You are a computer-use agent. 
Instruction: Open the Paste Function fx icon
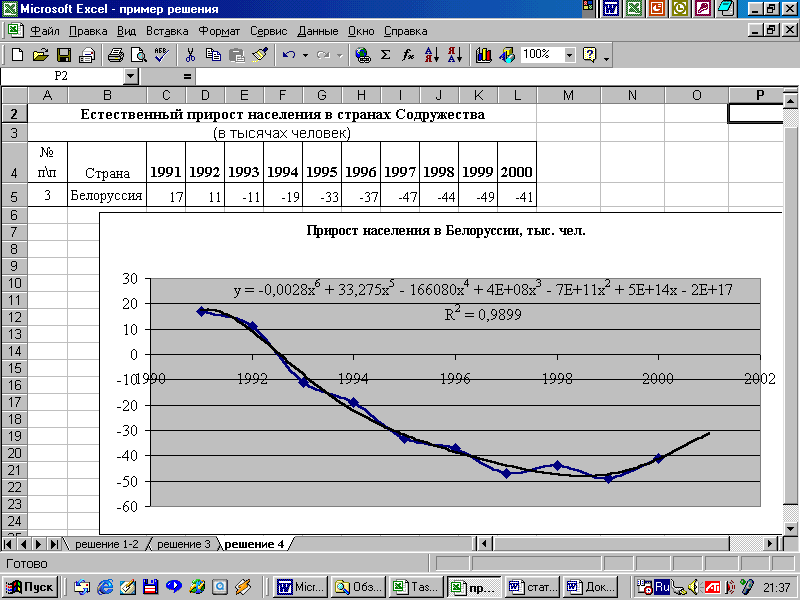click(x=408, y=55)
